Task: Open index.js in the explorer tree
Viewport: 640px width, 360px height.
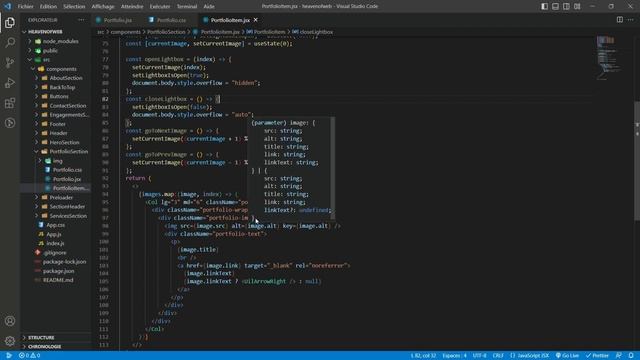Action: (x=55, y=243)
